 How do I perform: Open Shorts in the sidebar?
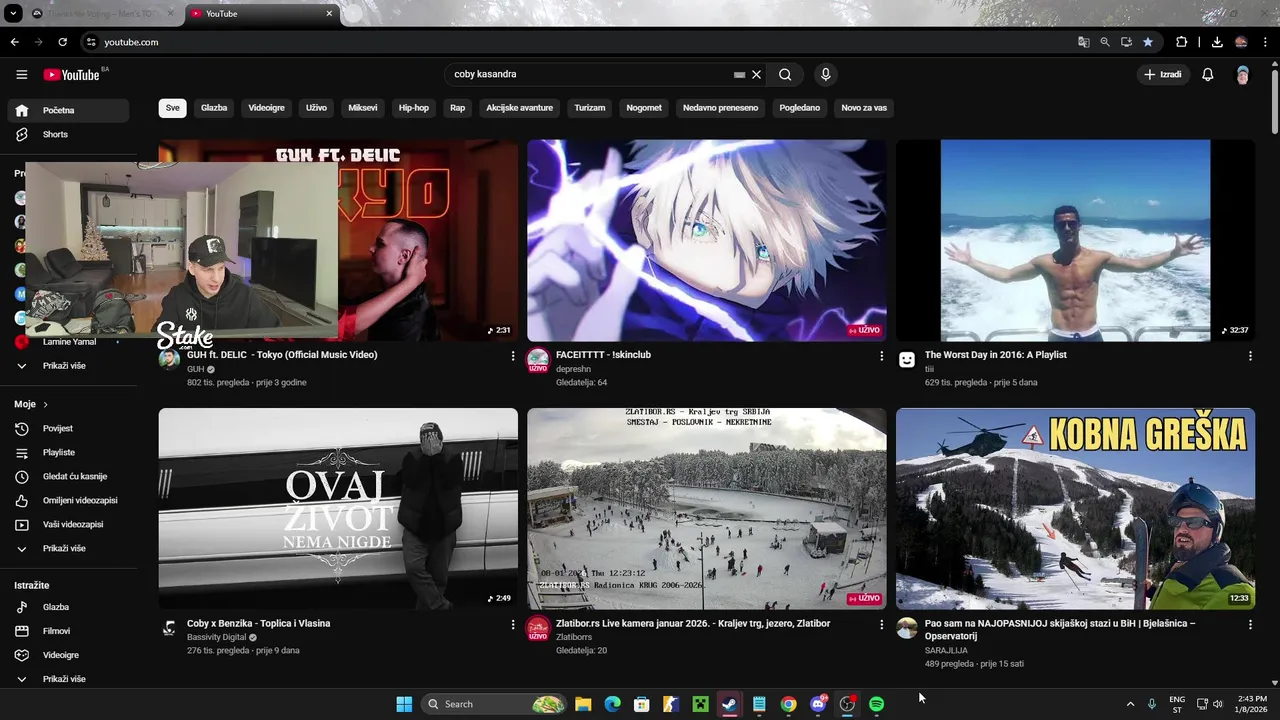(x=70, y=134)
